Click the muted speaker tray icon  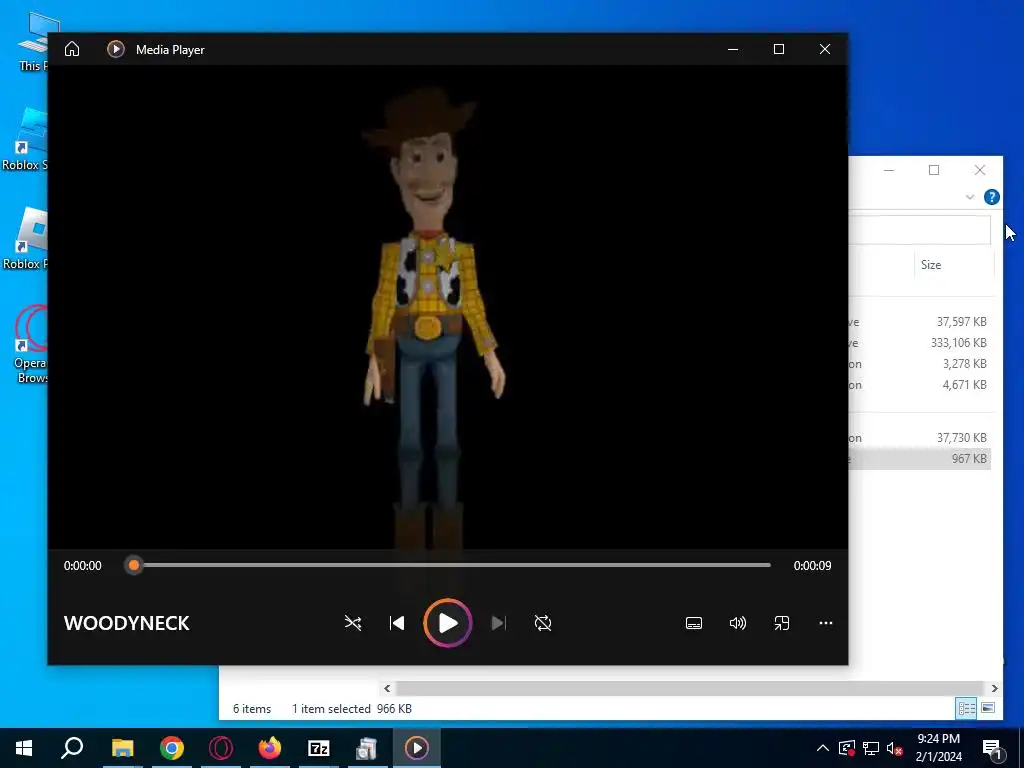click(895, 748)
